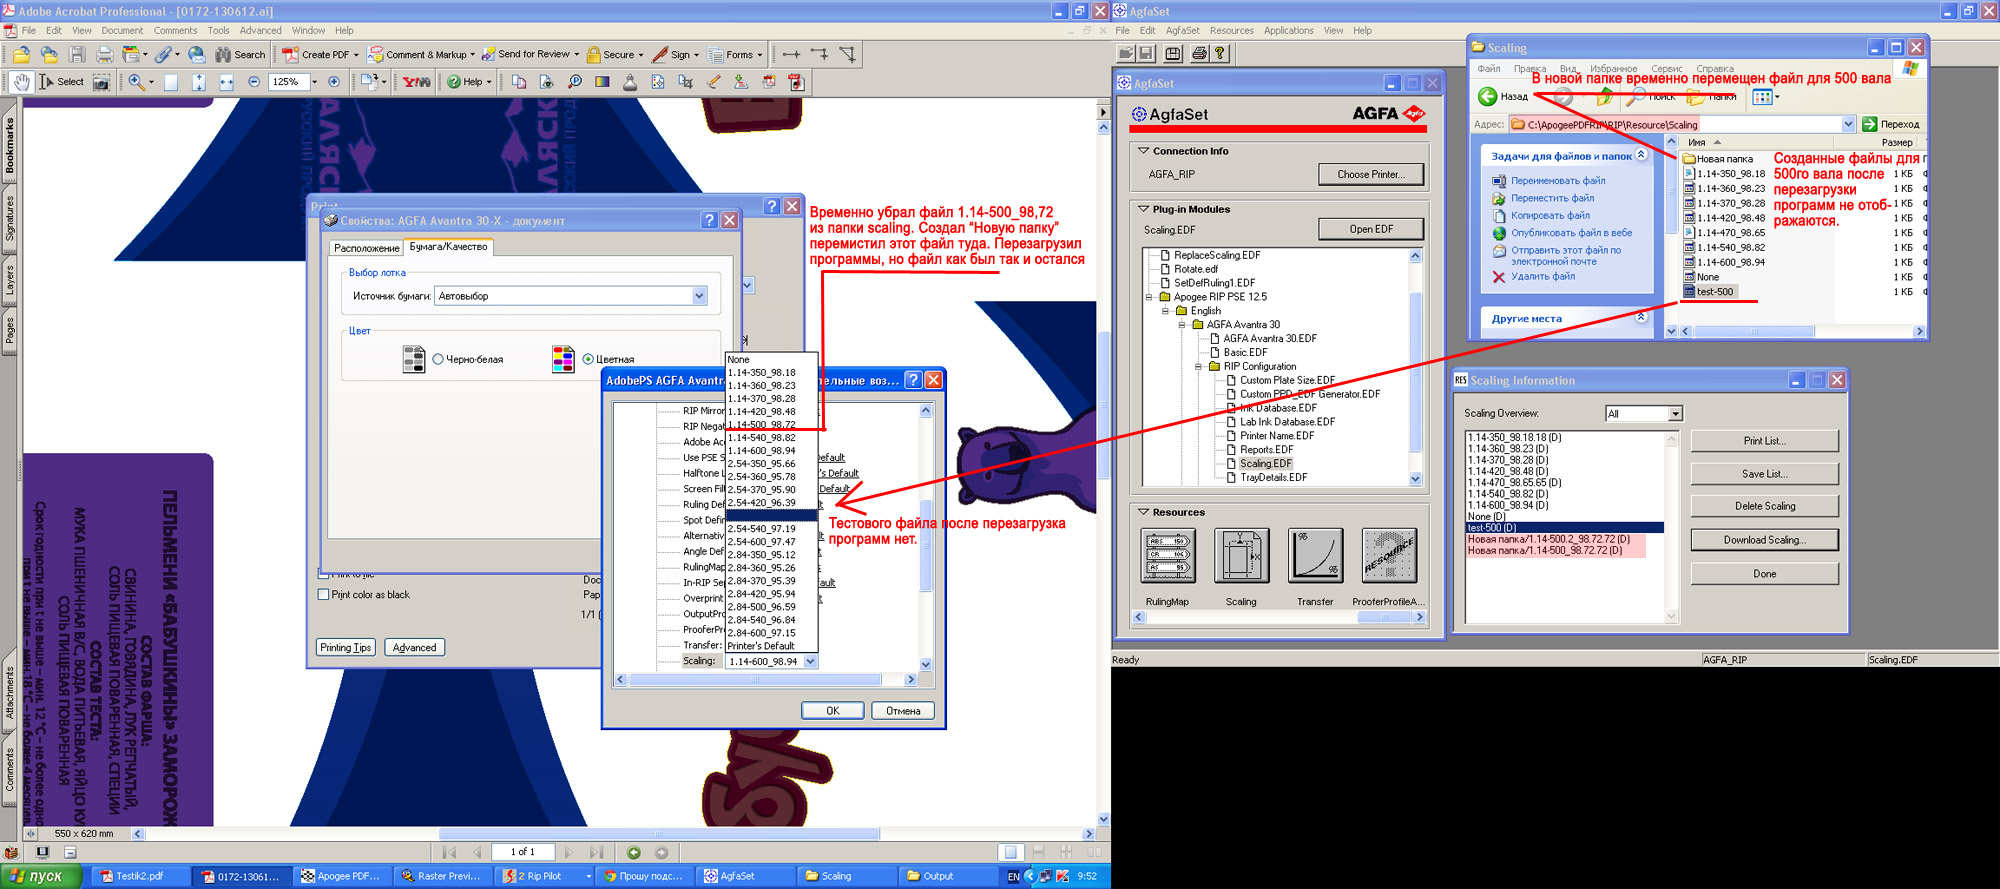
Task: Click the Yahoo search toolbar icon
Action: point(416,82)
